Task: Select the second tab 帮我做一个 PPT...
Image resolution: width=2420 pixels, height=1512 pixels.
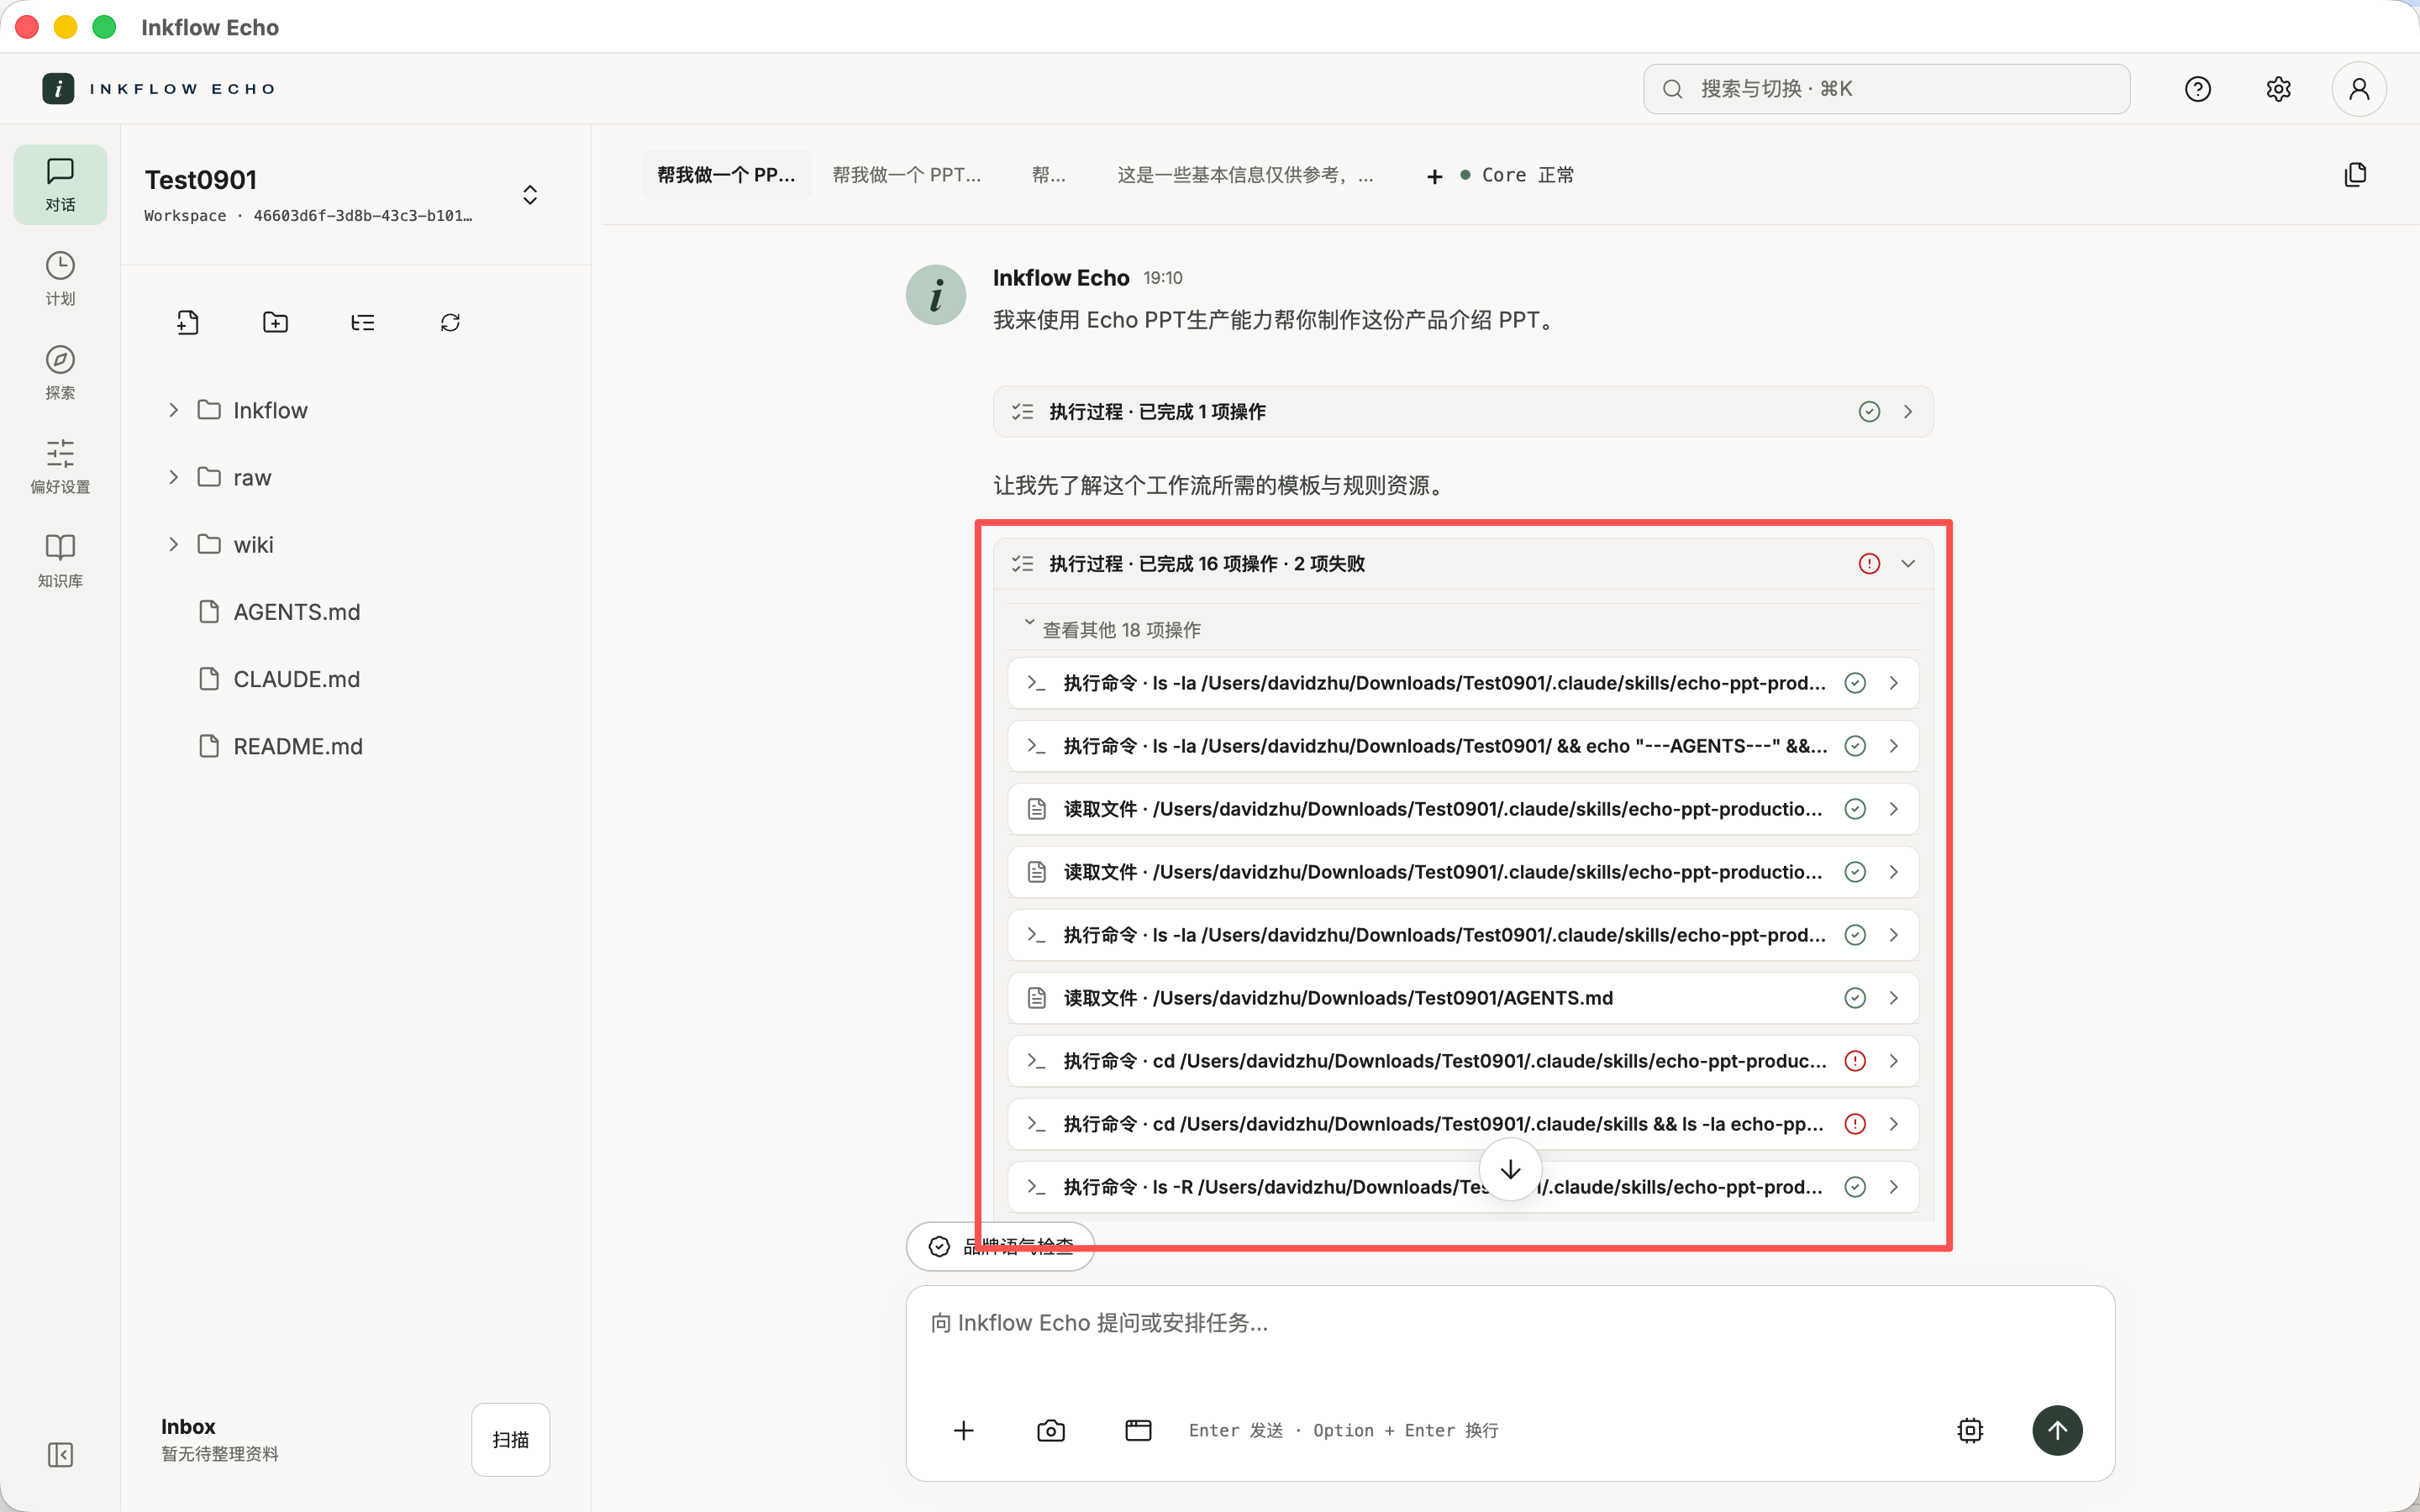Action: (x=906, y=175)
